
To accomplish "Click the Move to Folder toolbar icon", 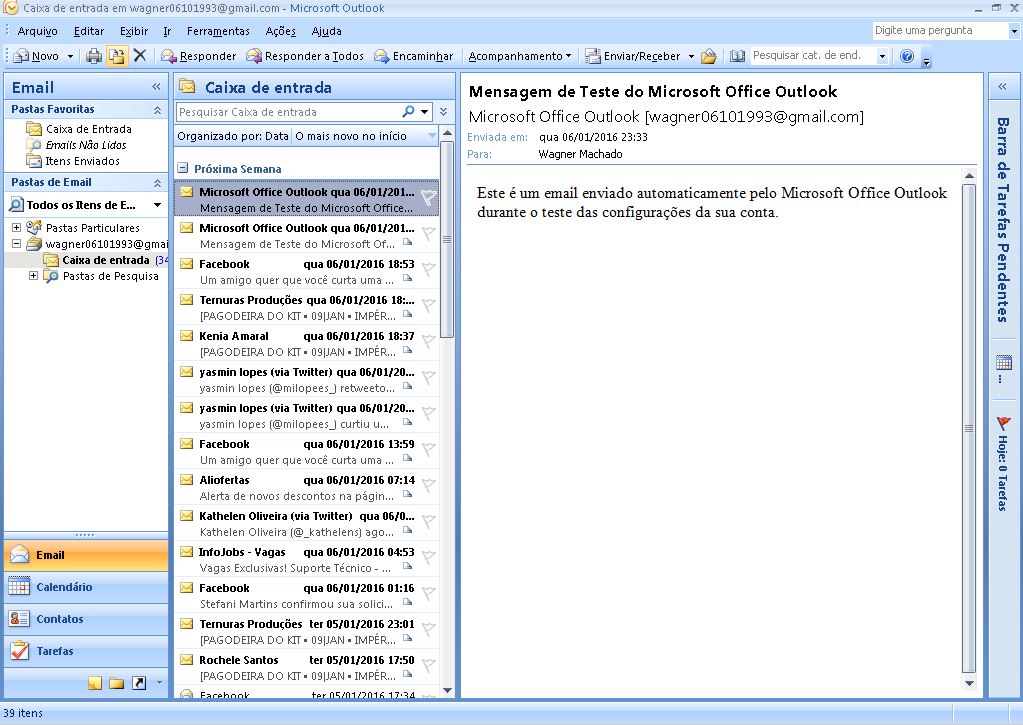I will tap(116, 56).
